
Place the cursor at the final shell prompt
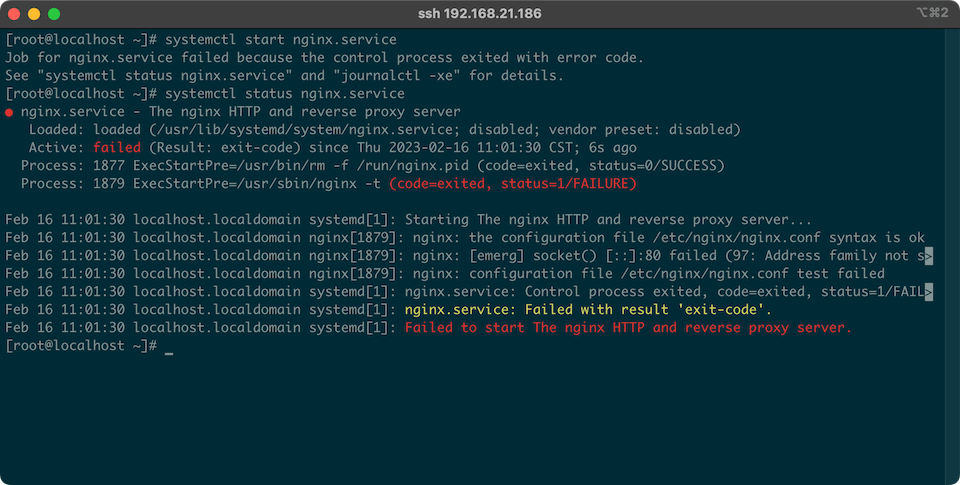pyautogui.click(x=169, y=346)
